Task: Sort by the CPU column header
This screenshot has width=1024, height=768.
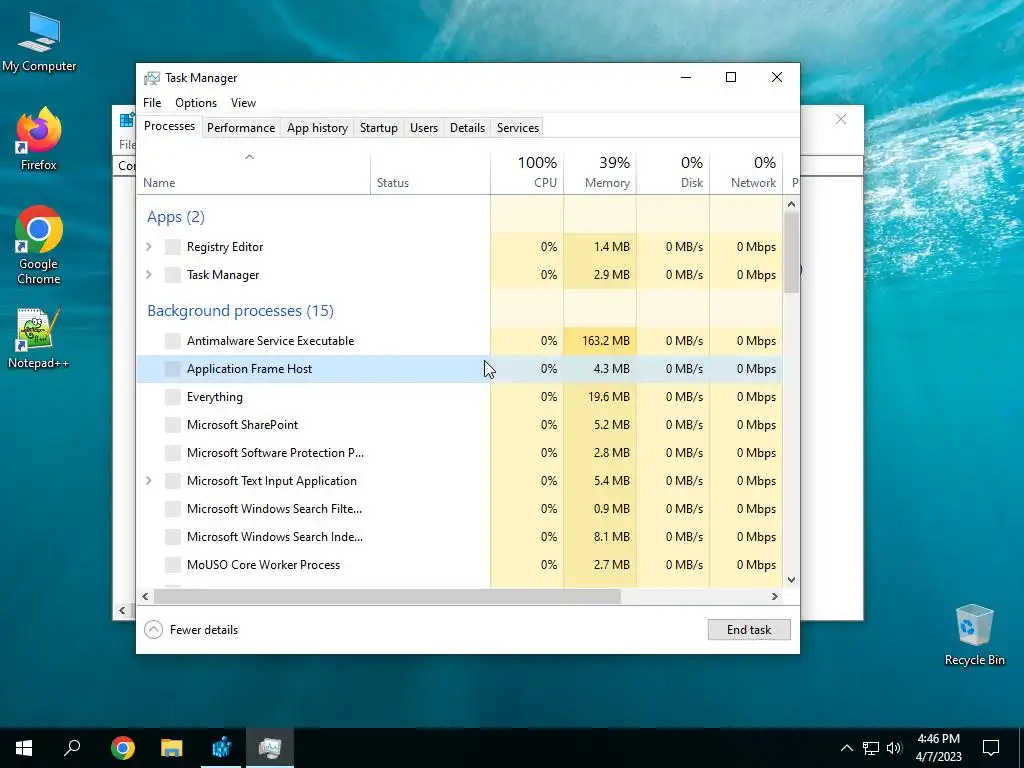Action: click(x=527, y=172)
